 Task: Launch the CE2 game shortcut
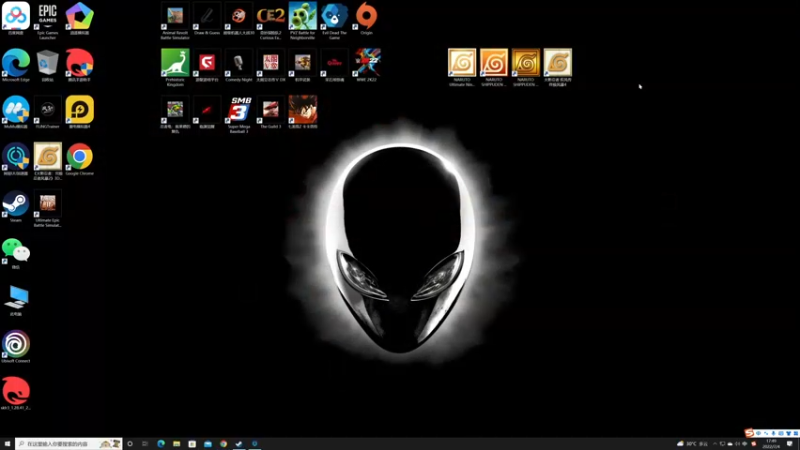(270, 21)
